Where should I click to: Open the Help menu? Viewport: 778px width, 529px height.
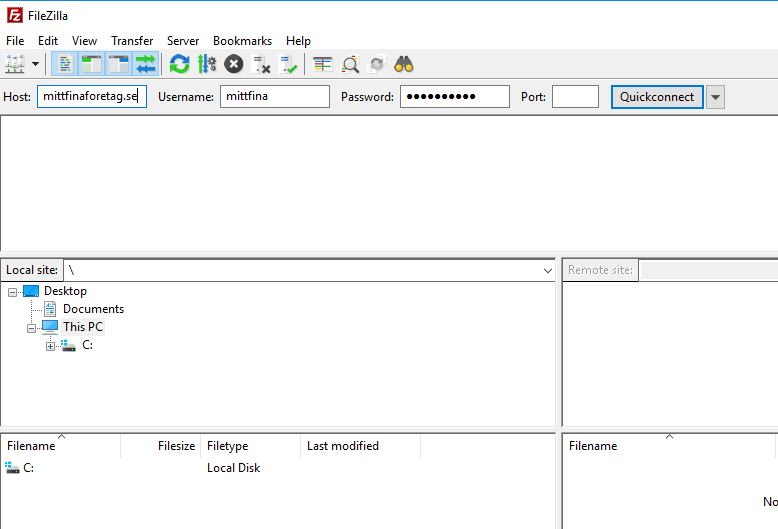click(298, 41)
